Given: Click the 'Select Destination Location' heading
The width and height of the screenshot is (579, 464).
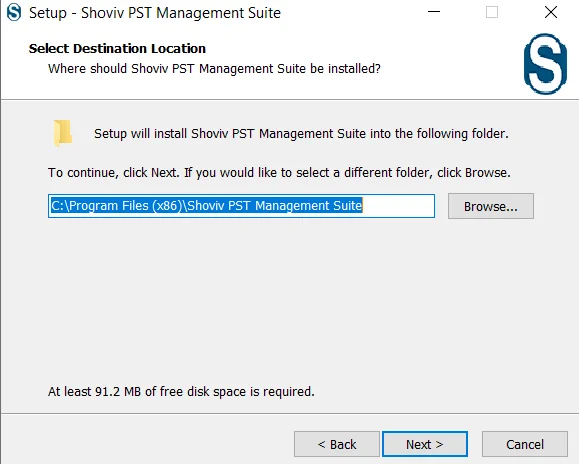Looking at the screenshot, I should tap(117, 48).
